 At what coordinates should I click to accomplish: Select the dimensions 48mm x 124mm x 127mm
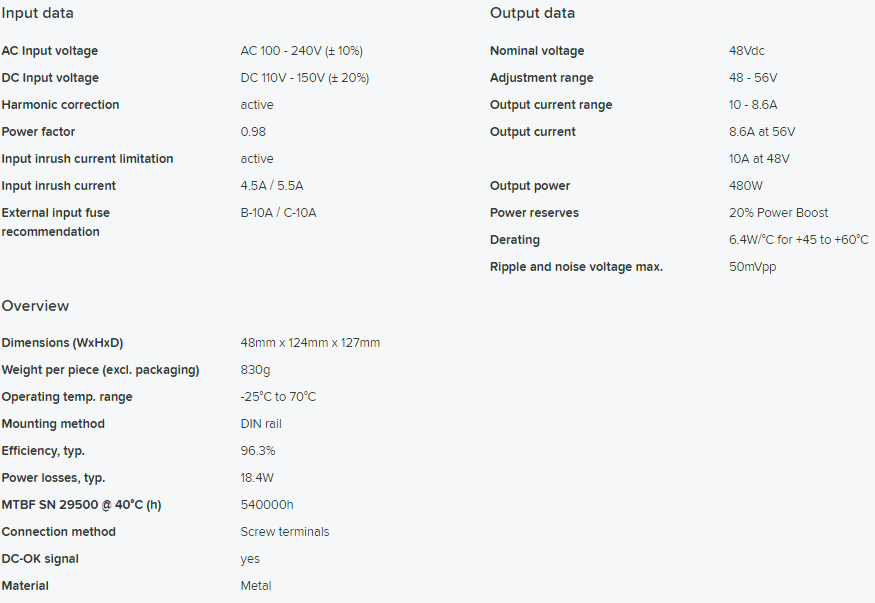click(x=310, y=342)
